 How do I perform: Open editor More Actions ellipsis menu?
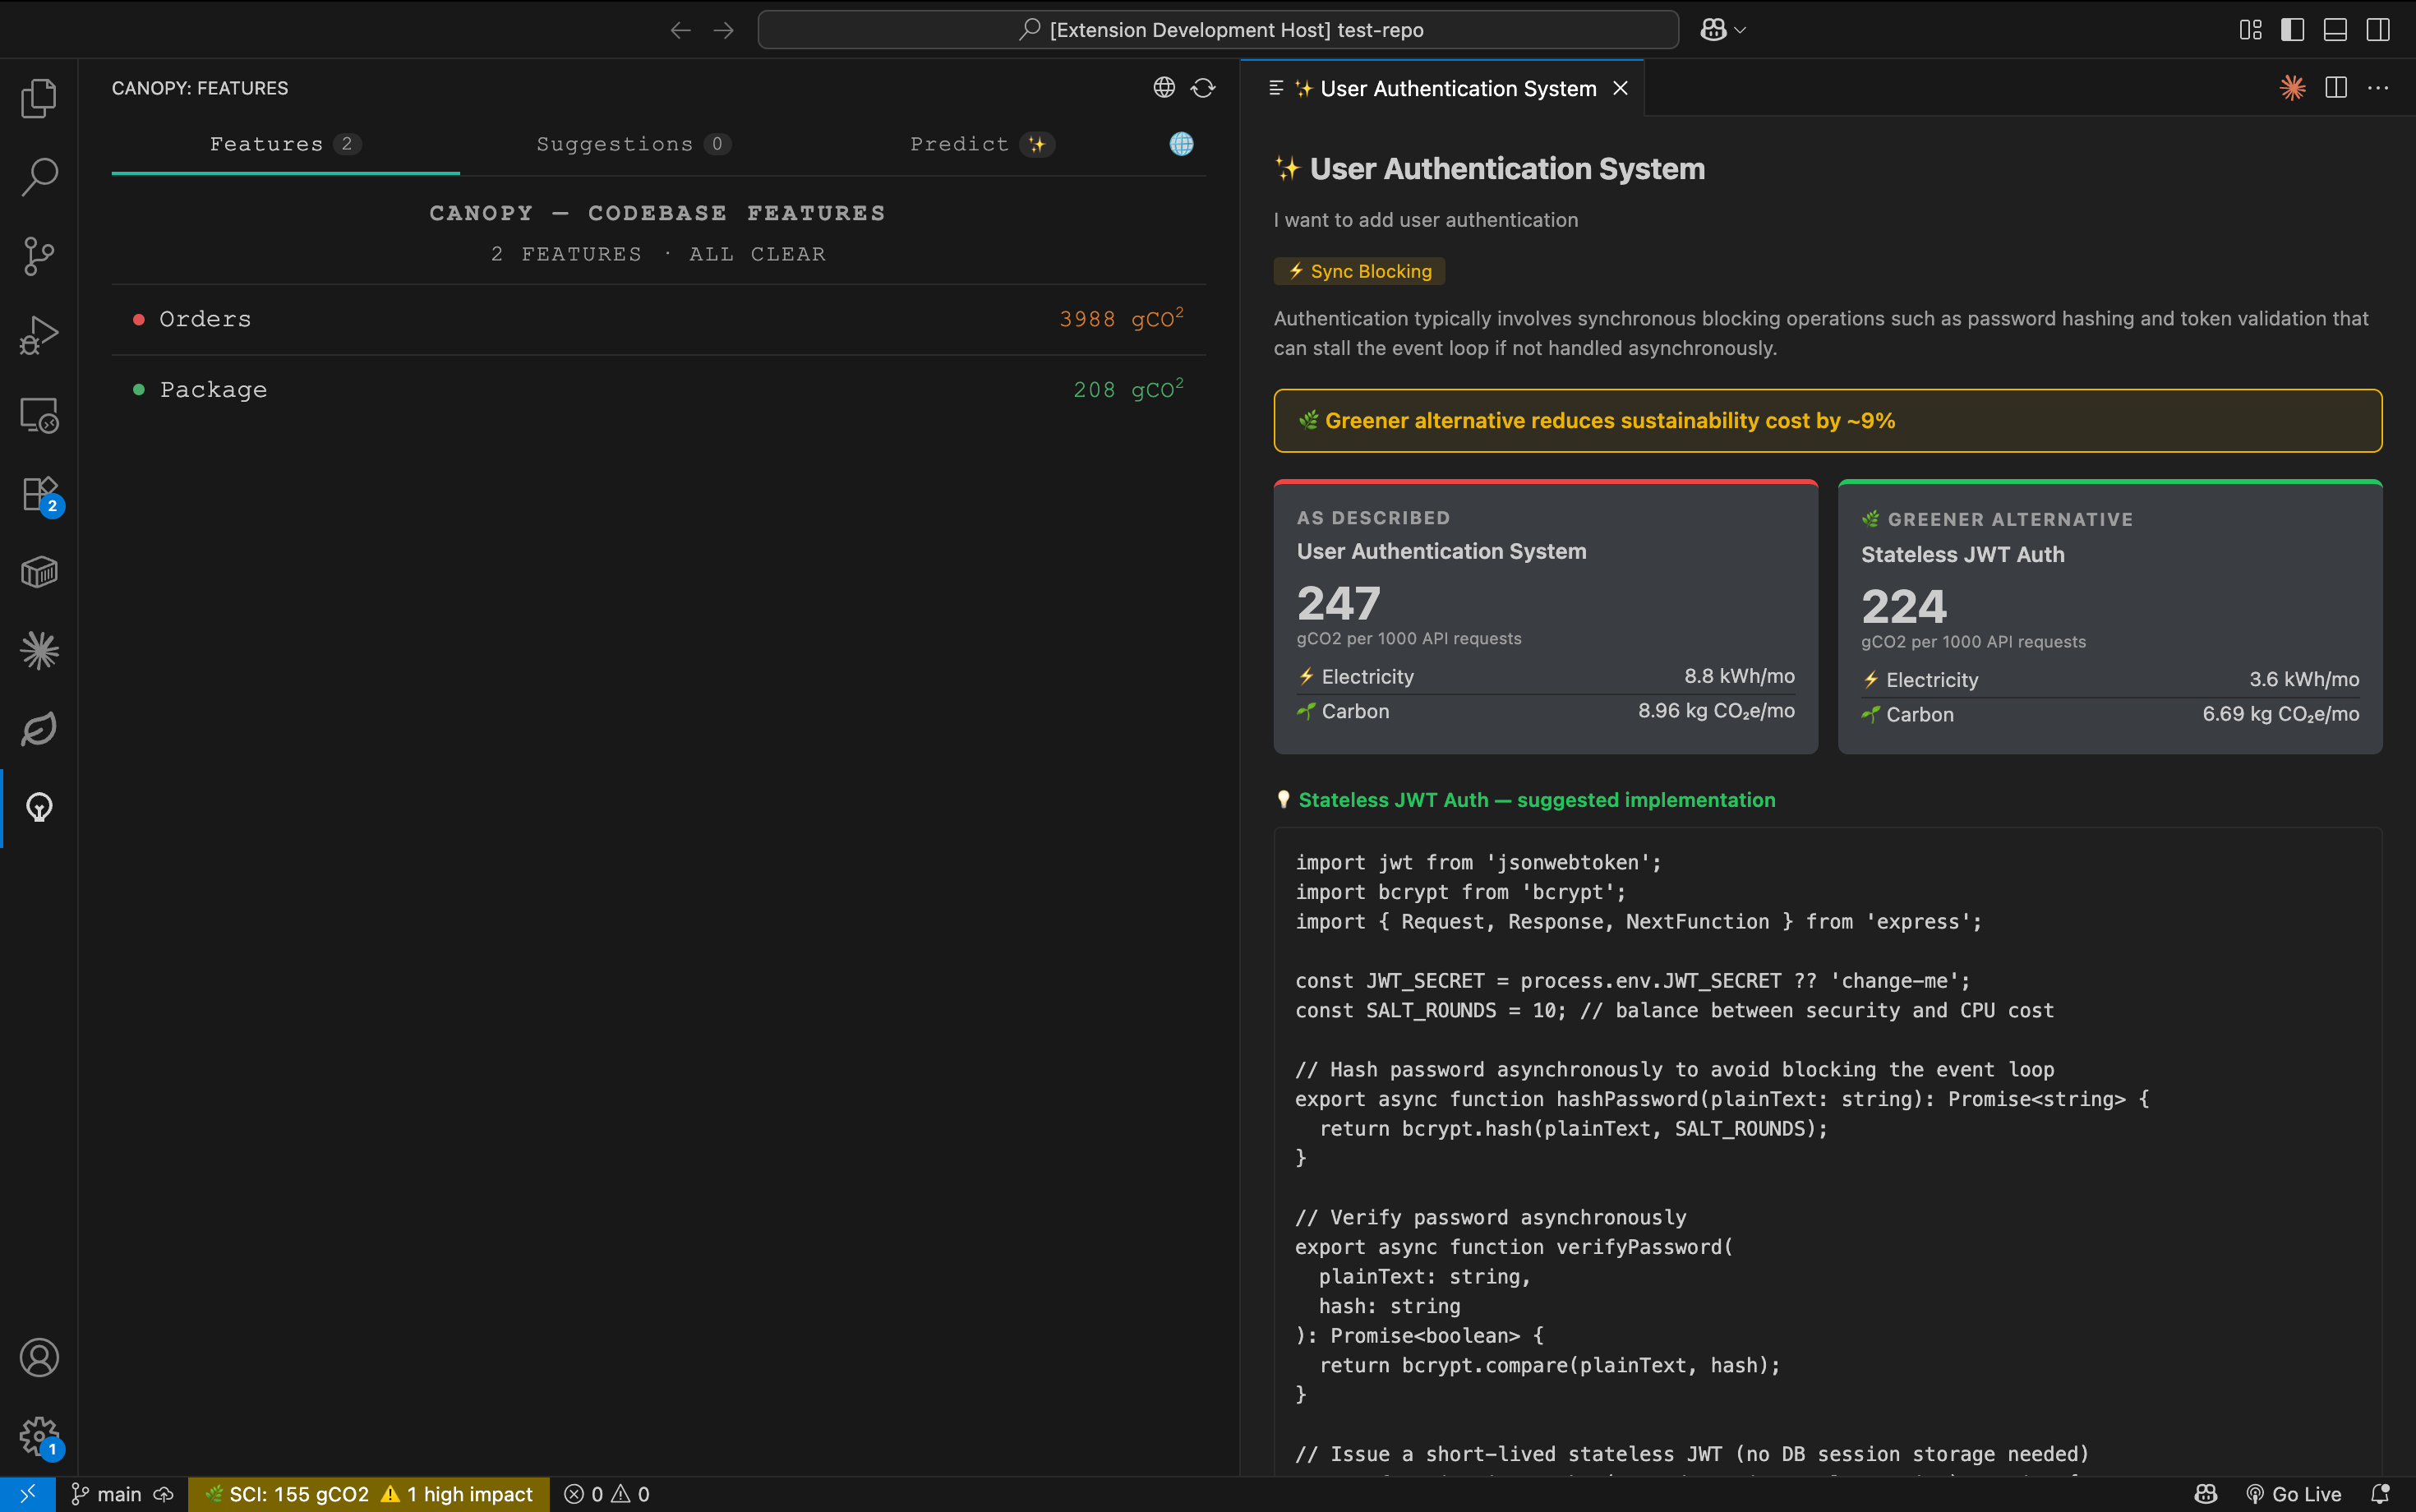pyautogui.click(x=2378, y=88)
